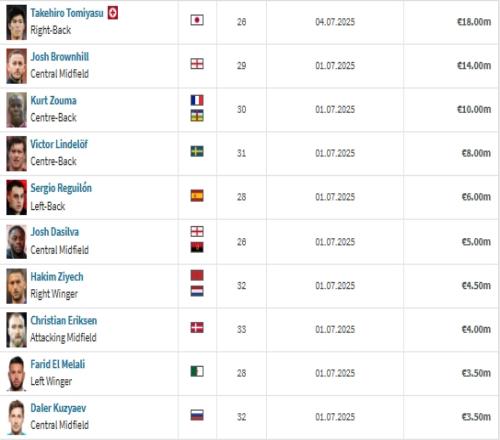
Task: Click the €18.00m market value
Action: pyautogui.click(x=474, y=22)
